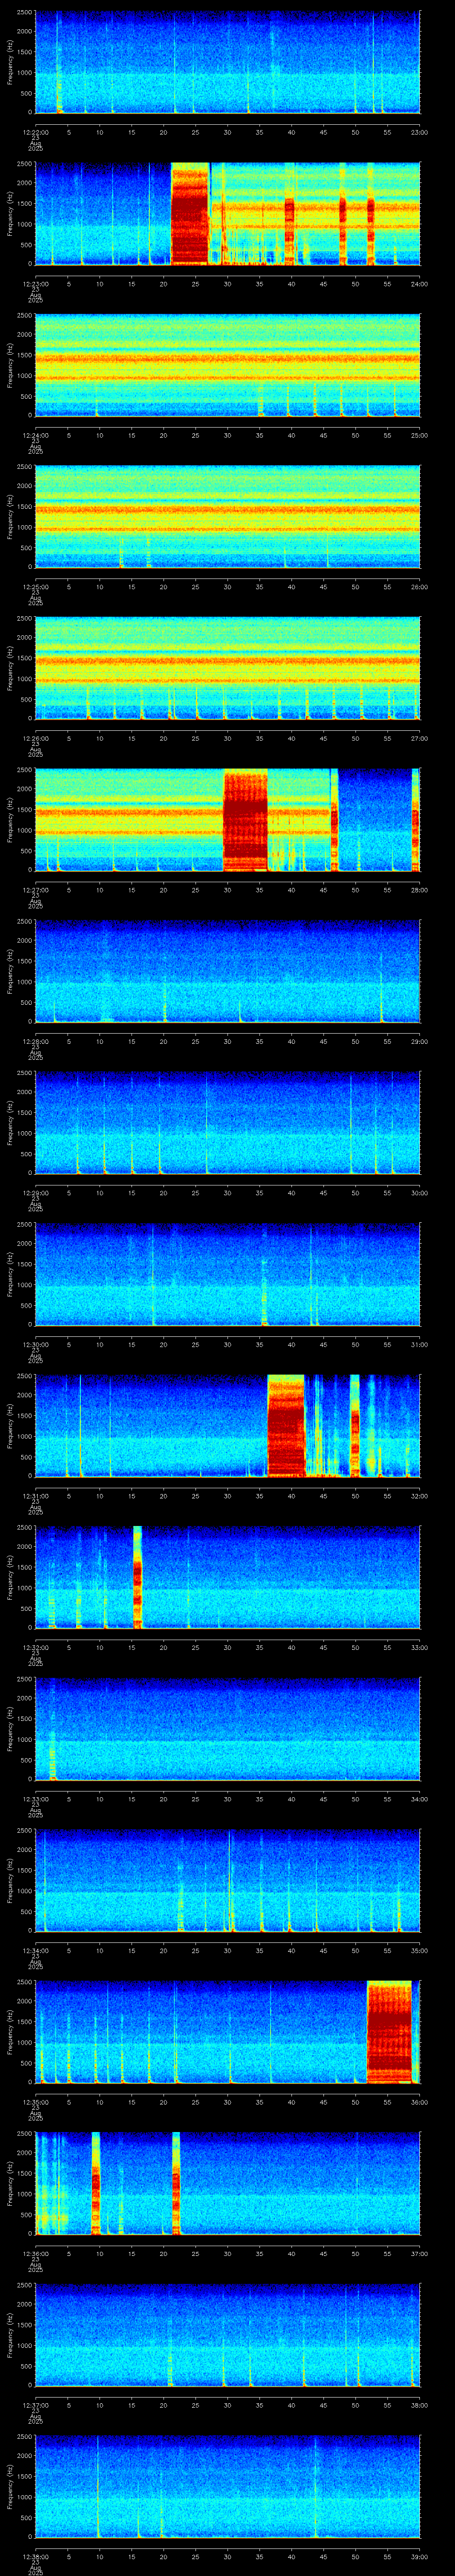Click the '12:33:00' time label

pos(35,1798)
